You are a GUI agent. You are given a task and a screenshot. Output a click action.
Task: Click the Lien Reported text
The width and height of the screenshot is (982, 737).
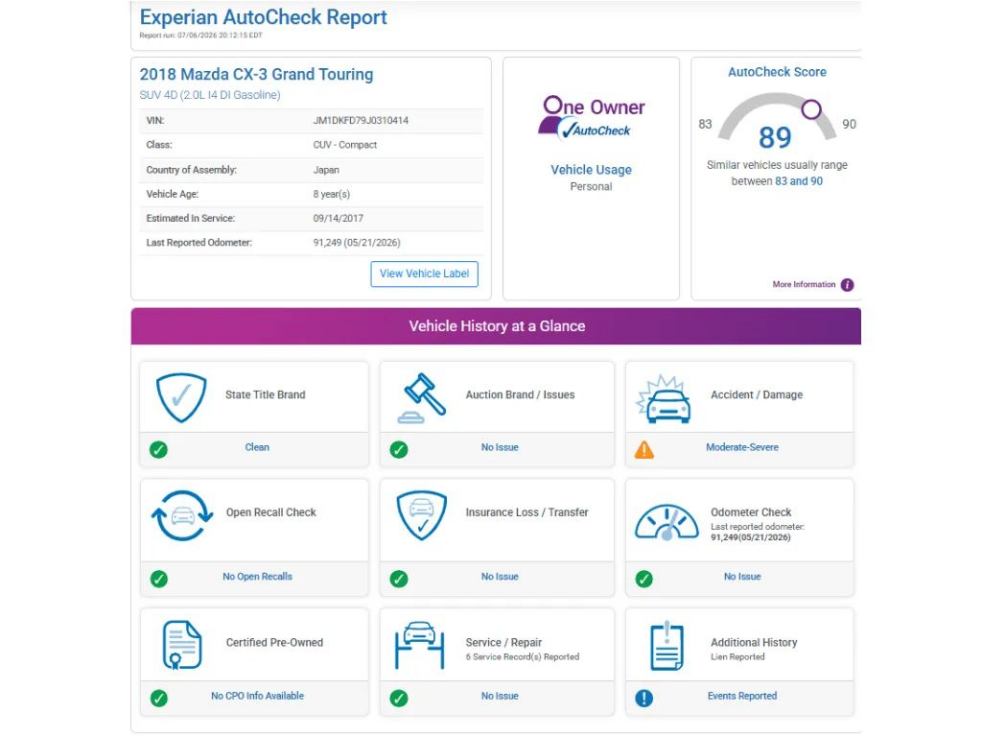point(738,657)
